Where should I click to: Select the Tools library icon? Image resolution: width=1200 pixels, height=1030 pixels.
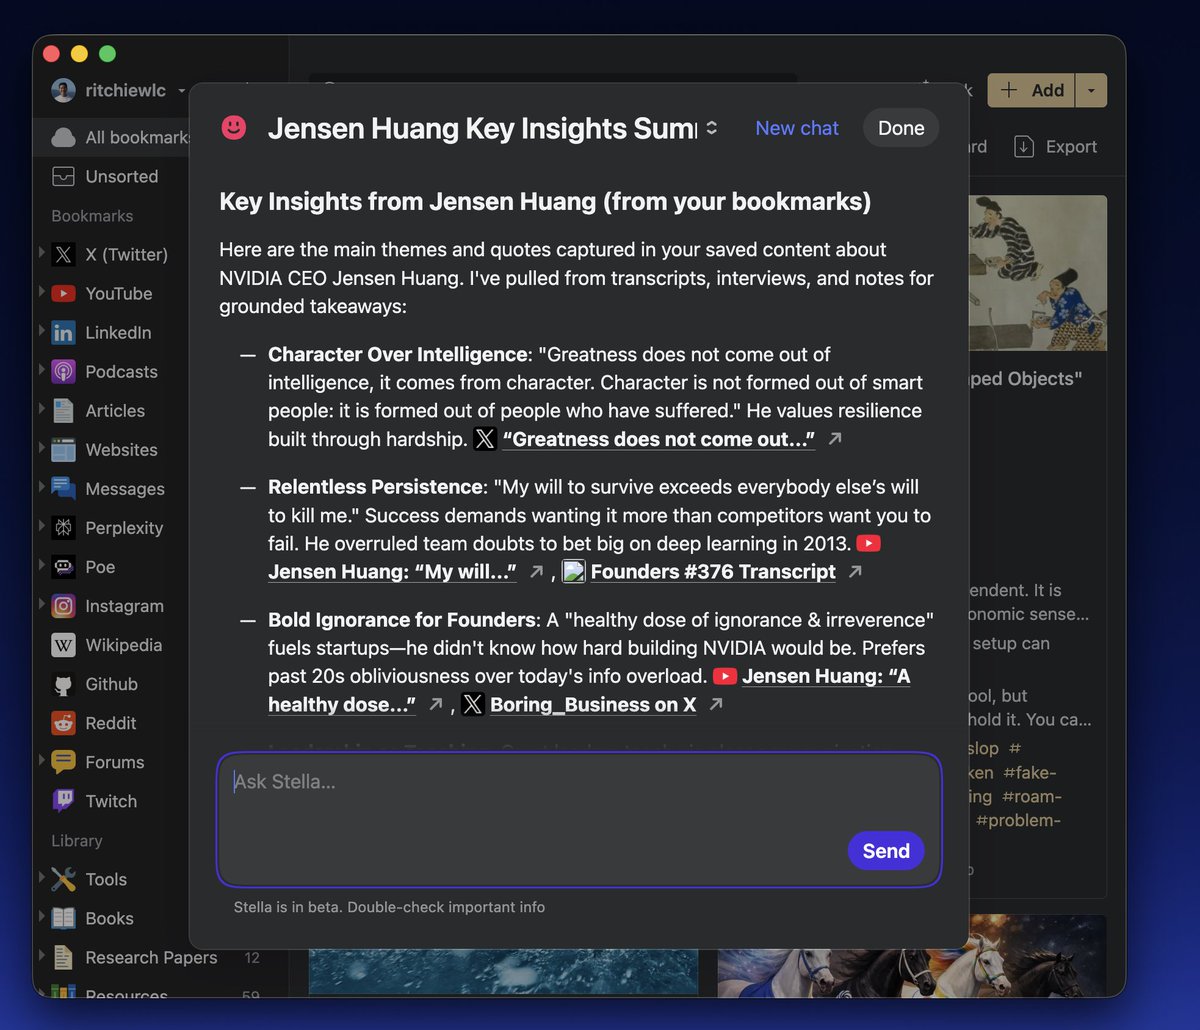click(63, 879)
